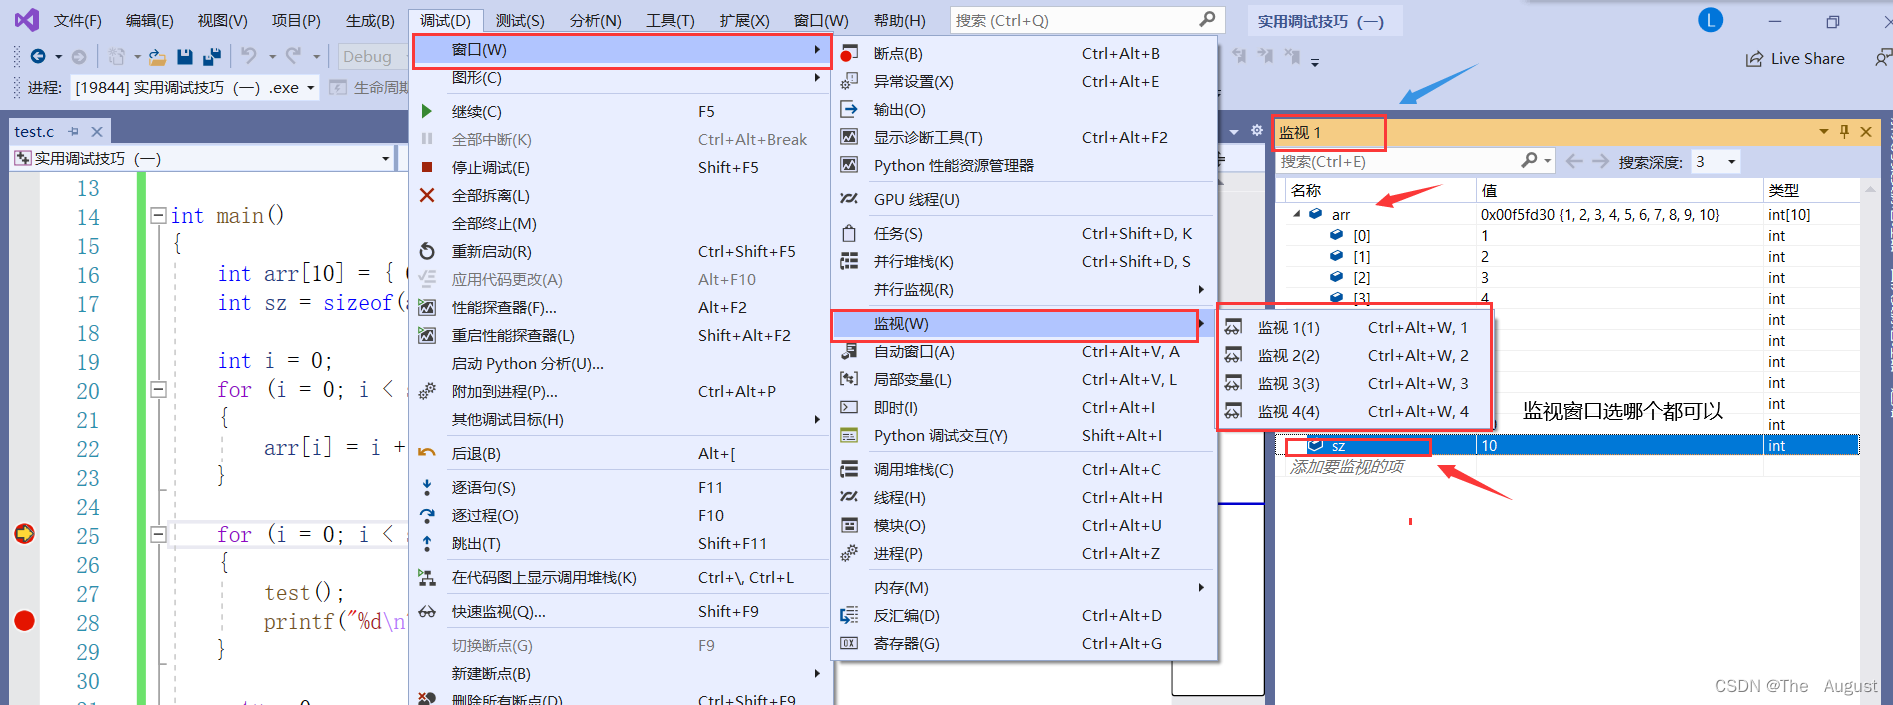This screenshot has height=705, width=1893.
Task: Click the Show Diagnostic Tools icon
Action: (848, 137)
